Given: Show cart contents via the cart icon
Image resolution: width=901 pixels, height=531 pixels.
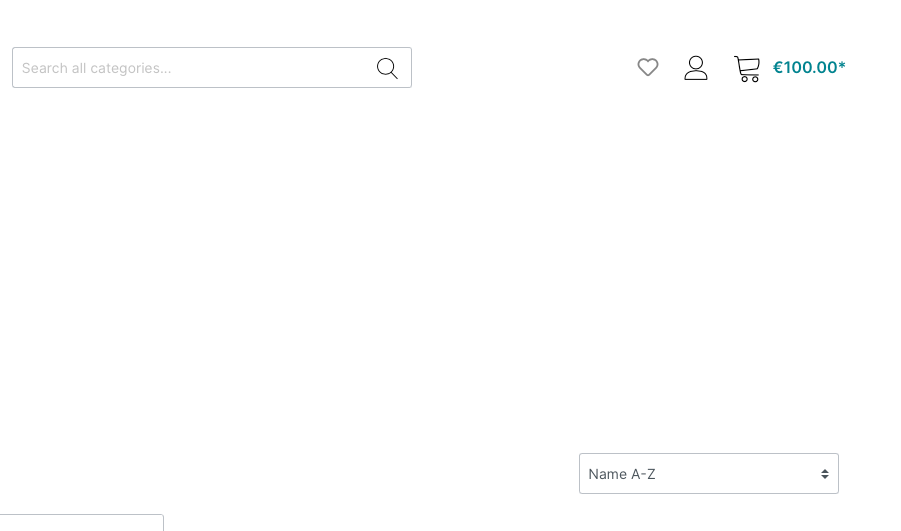Looking at the screenshot, I should pyautogui.click(x=747, y=68).
